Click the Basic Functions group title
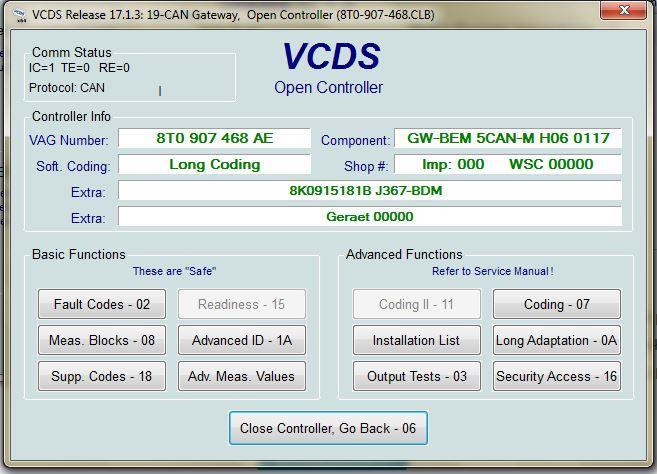This screenshot has width=657, height=474. point(79,254)
